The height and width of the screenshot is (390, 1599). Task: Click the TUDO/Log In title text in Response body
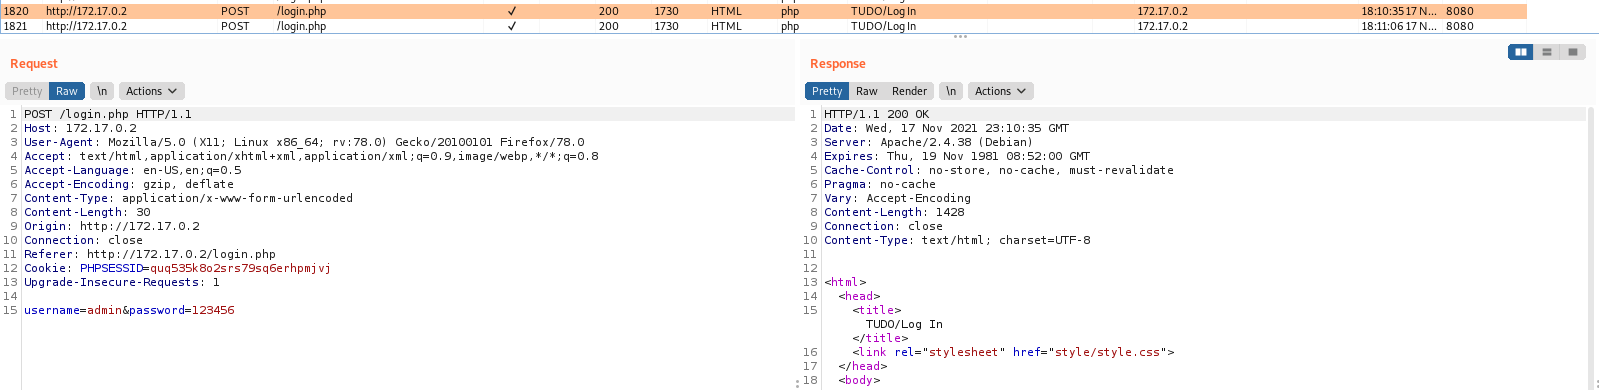click(904, 324)
